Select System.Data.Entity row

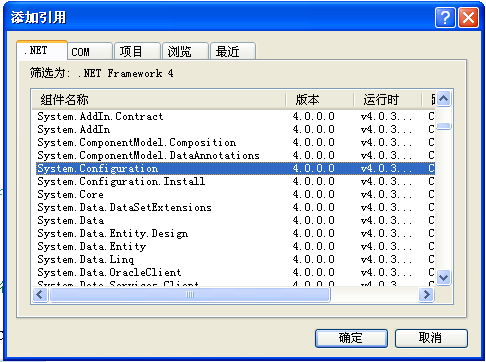(235, 246)
